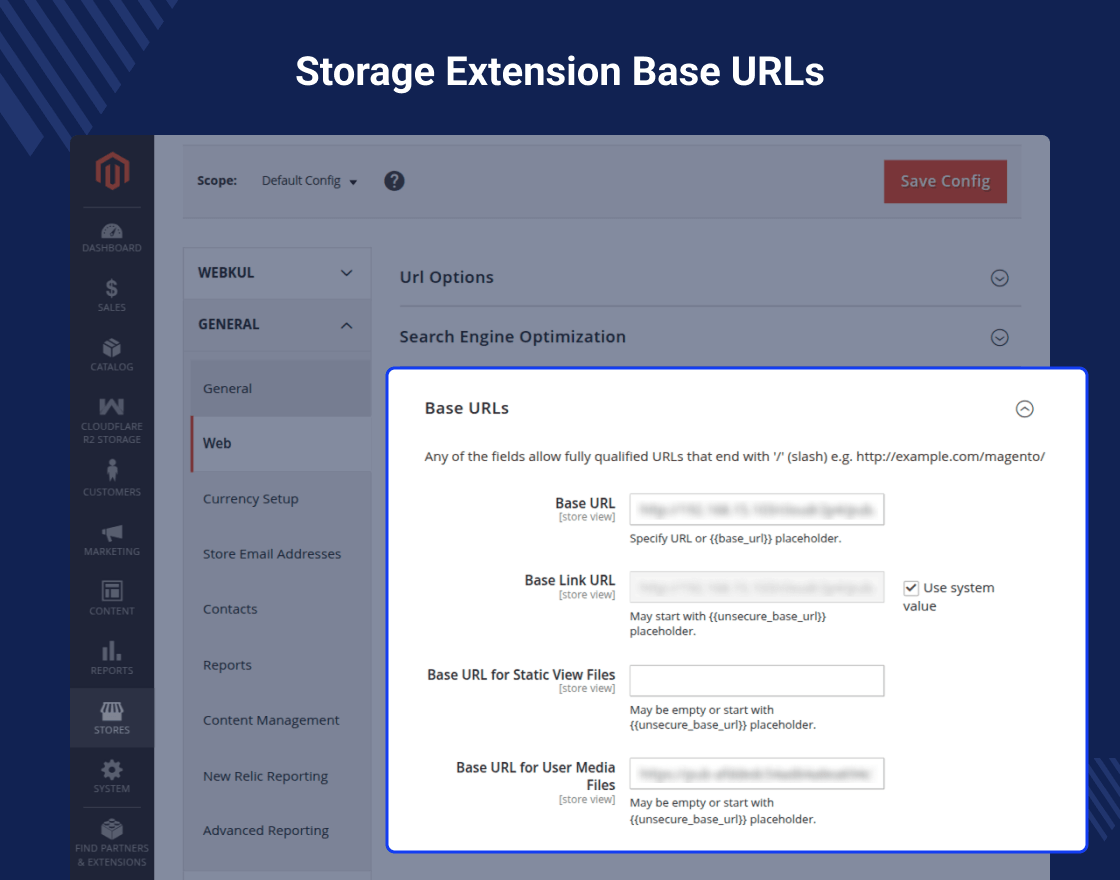Image resolution: width=1120 pixels, height=880 pixels.
Task: Select the Content Management tab
Action: coord(281,720)
